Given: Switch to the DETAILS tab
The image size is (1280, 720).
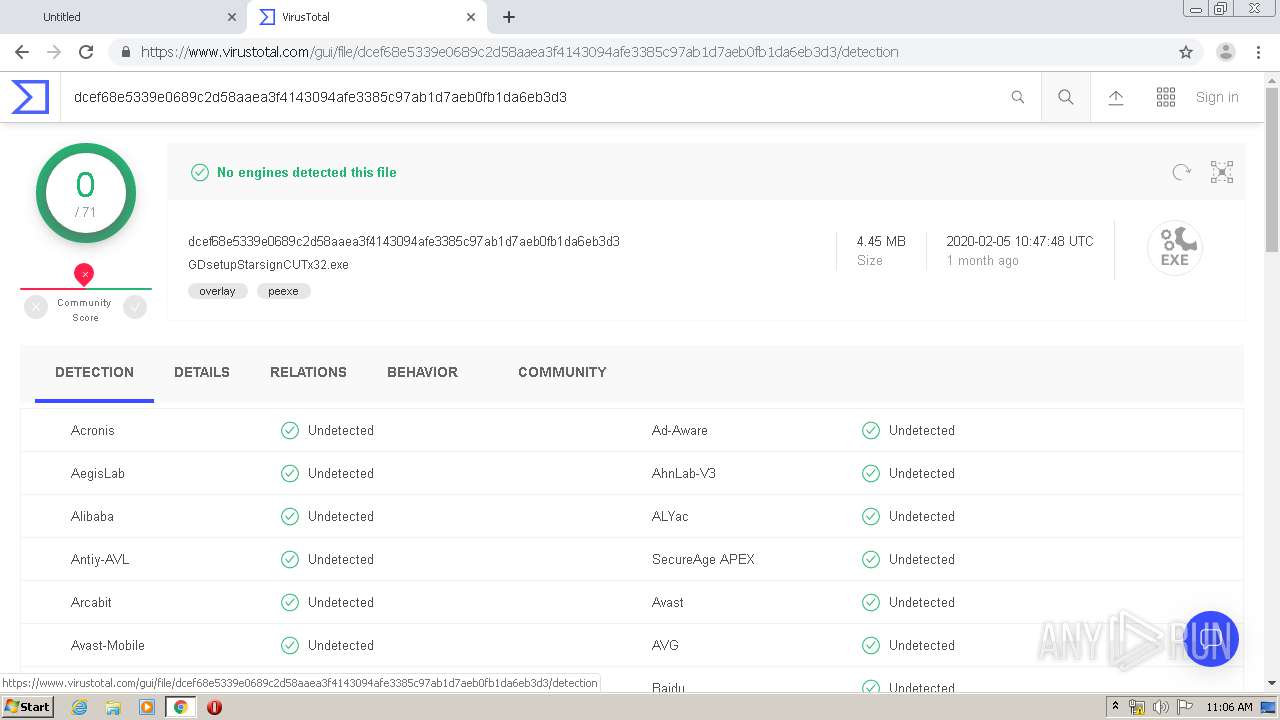Looking at the screenshot, I should click(202, 372).
